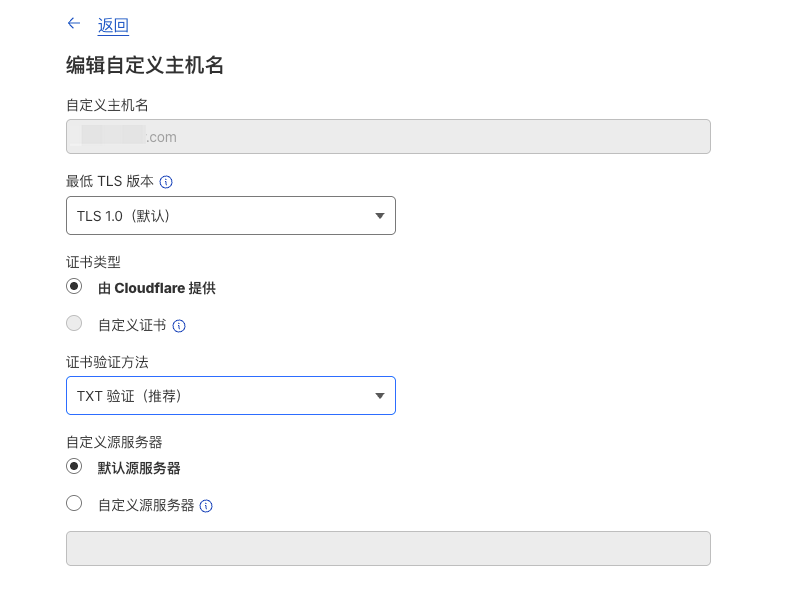The image size is (790, 596).
Task: Click info icon next to 自定义源服务器
Action: coord(206,506)
